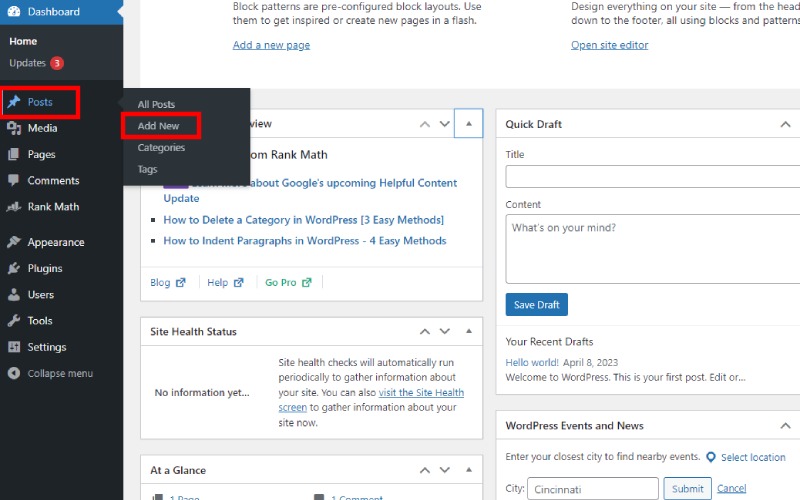Collapse WordPress Events and News widget
The height and width of the screenshot is (500, 800).
[785, 426]
